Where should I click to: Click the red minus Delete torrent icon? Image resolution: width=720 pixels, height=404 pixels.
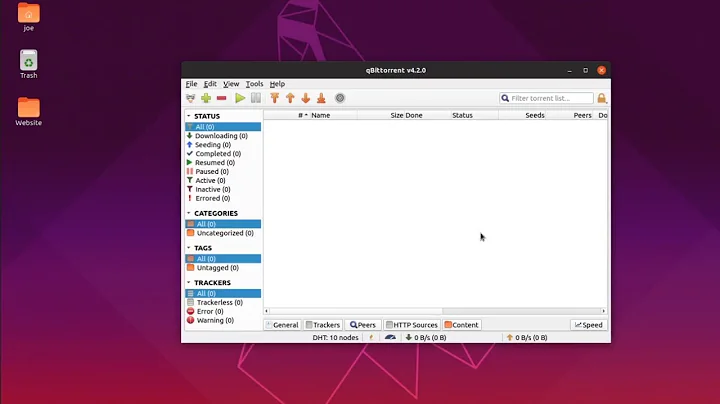click(222, 98)
